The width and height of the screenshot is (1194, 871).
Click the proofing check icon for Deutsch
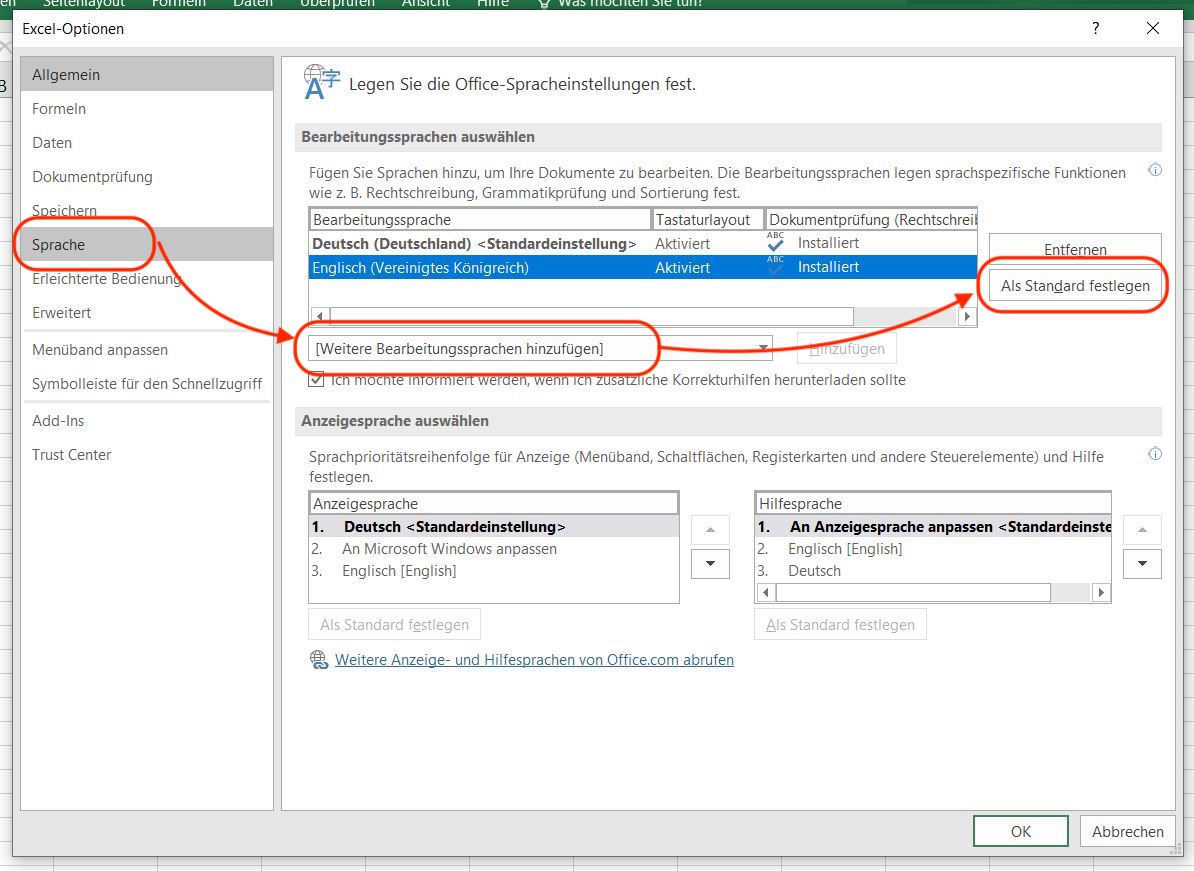775,242
